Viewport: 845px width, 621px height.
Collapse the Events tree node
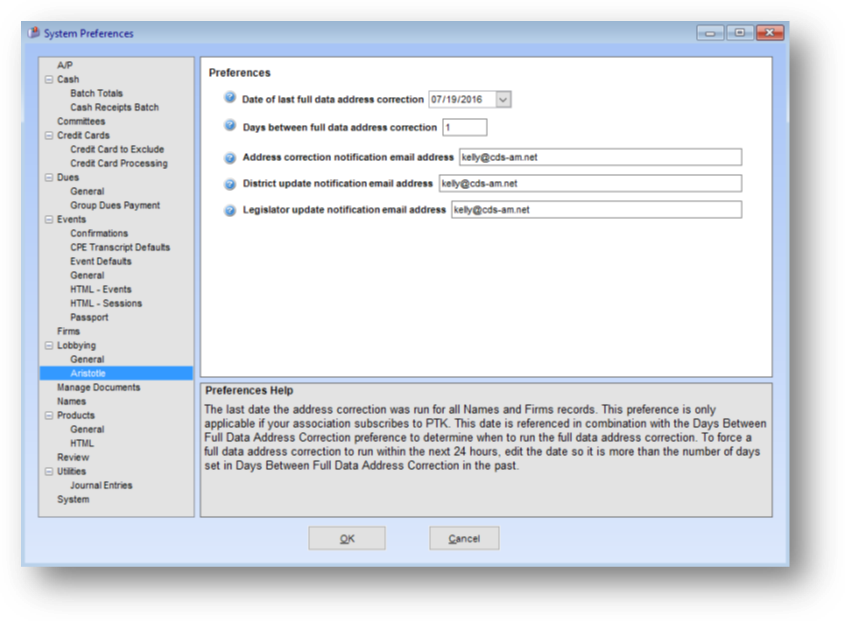pyautogui.click(x=49, y=219)
